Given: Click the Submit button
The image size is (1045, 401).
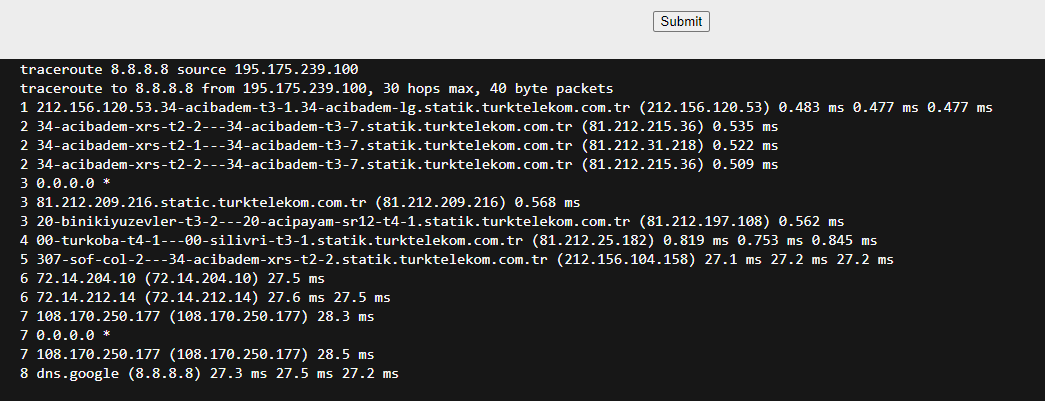Looking at the screenshot, I should tap(681, 21).
